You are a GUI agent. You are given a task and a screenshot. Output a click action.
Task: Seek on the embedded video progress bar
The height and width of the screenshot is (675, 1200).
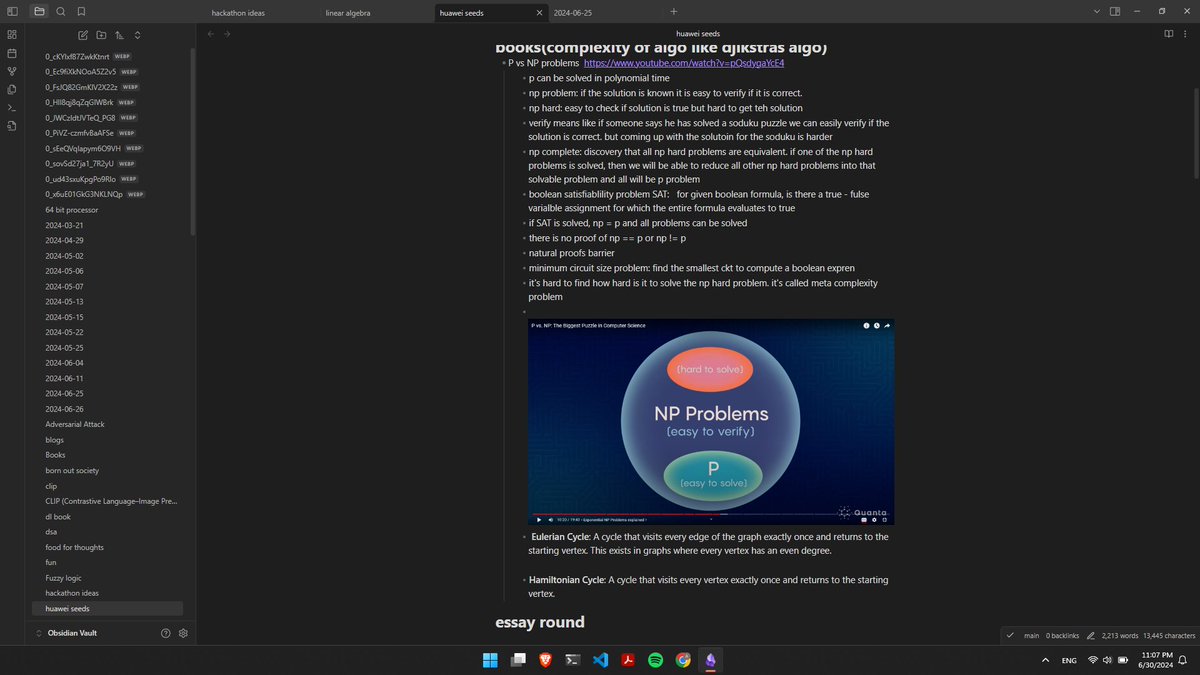(x=711, y=513)
